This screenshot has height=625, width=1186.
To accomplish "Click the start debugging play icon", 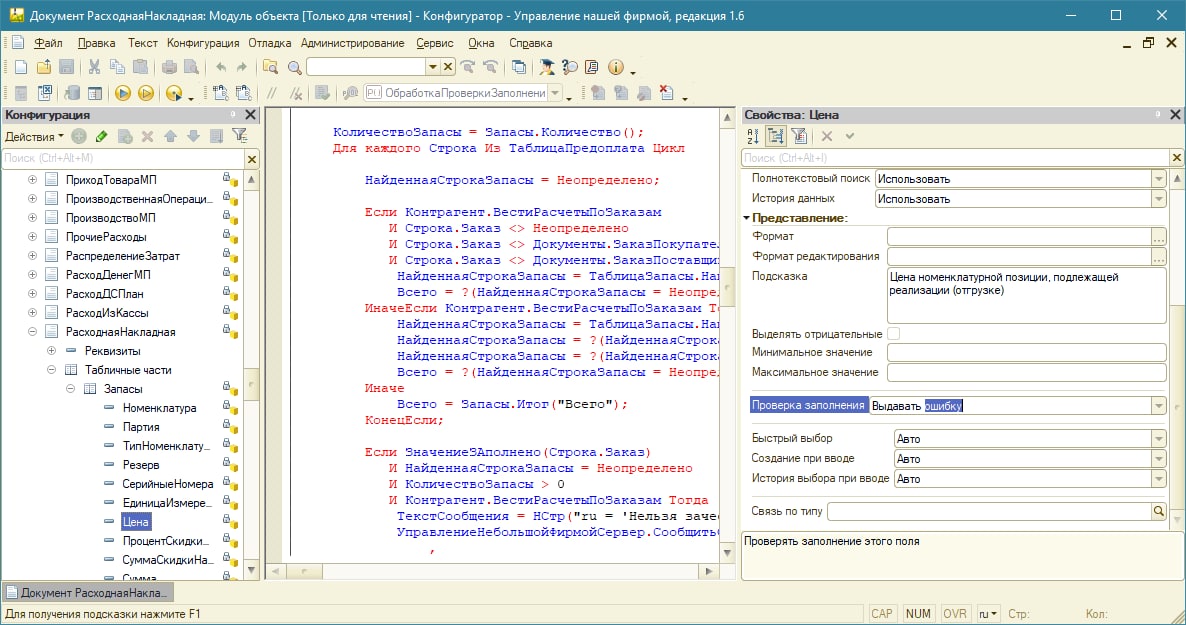I will pyautogui.click(x=123, y=93).
